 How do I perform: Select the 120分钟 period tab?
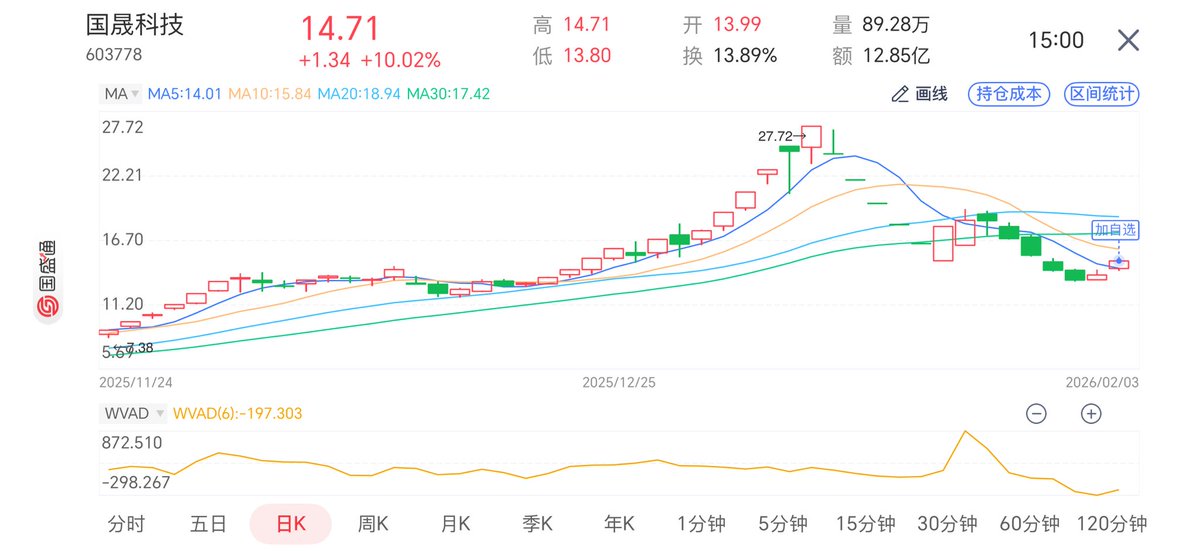1111,523
